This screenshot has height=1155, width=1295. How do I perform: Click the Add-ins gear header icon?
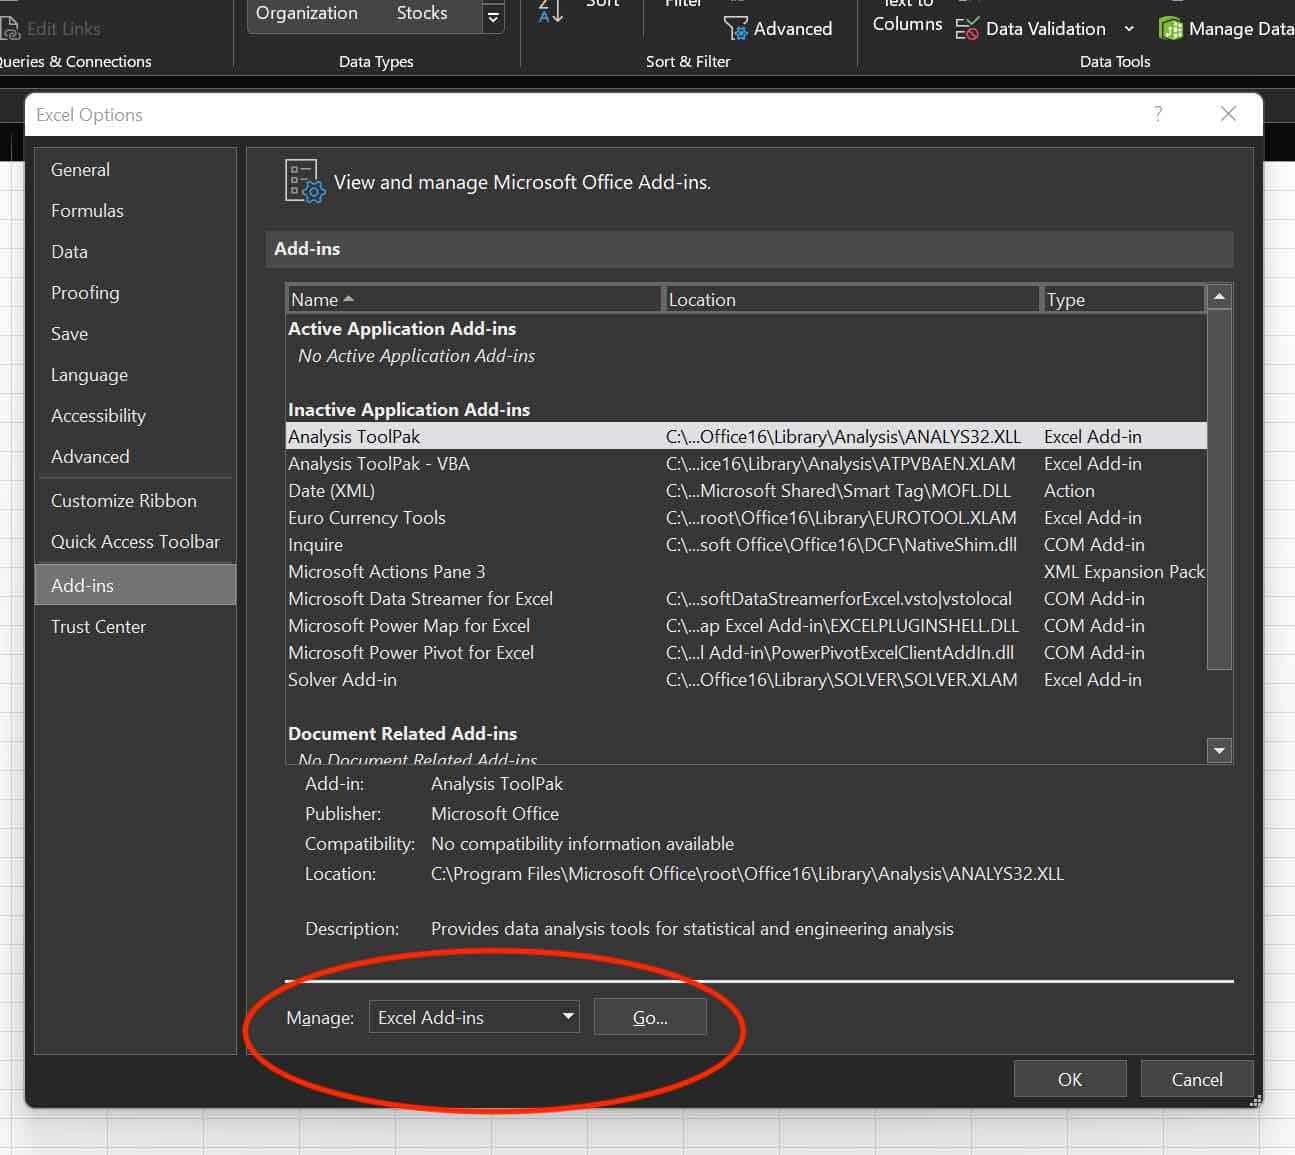304,182
